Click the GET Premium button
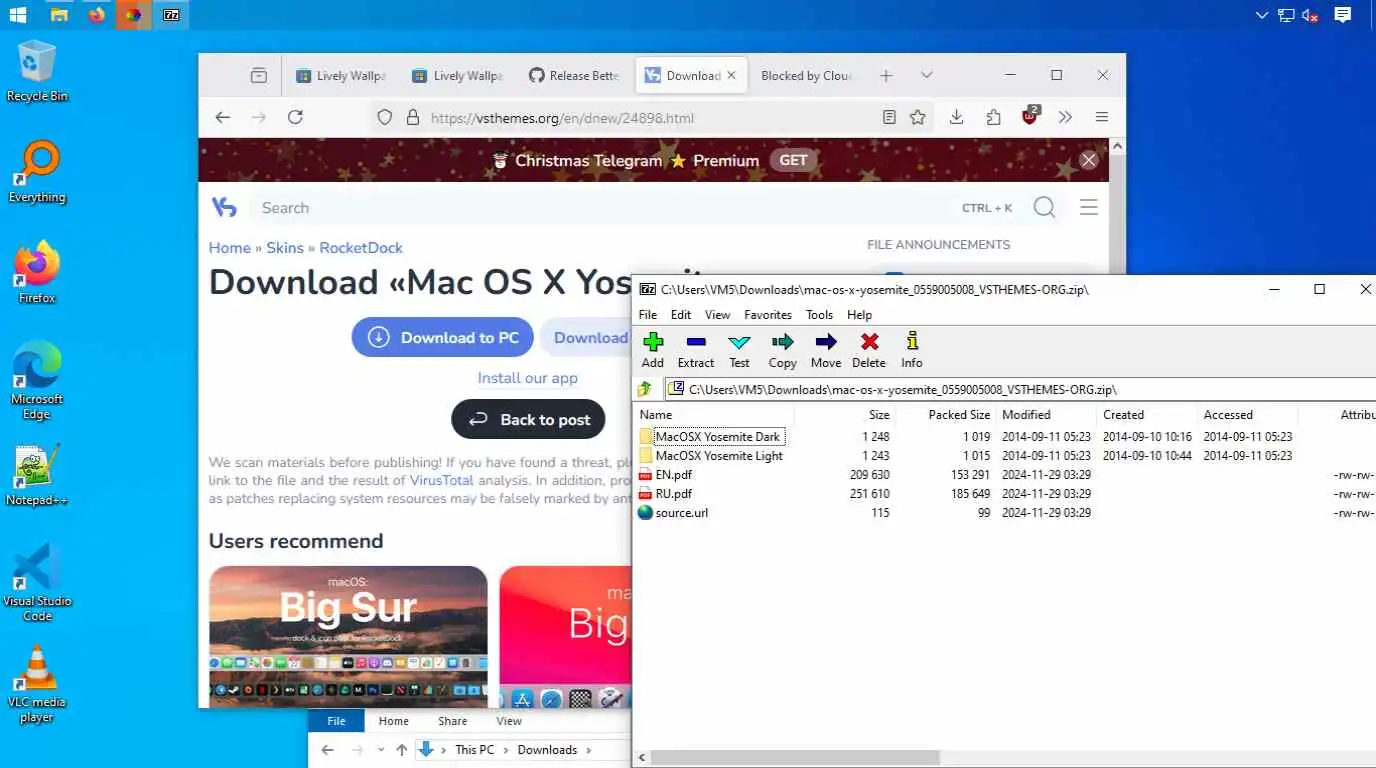1376x768 pixels. [x=793, y=160]
